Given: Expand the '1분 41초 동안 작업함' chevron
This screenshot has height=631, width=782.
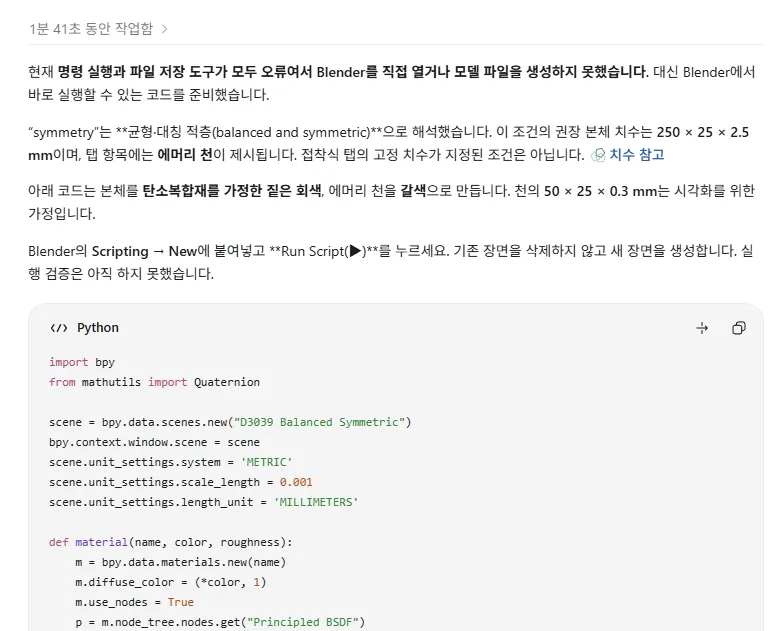Looking at the screenshot, I should [x=165, y=29].
